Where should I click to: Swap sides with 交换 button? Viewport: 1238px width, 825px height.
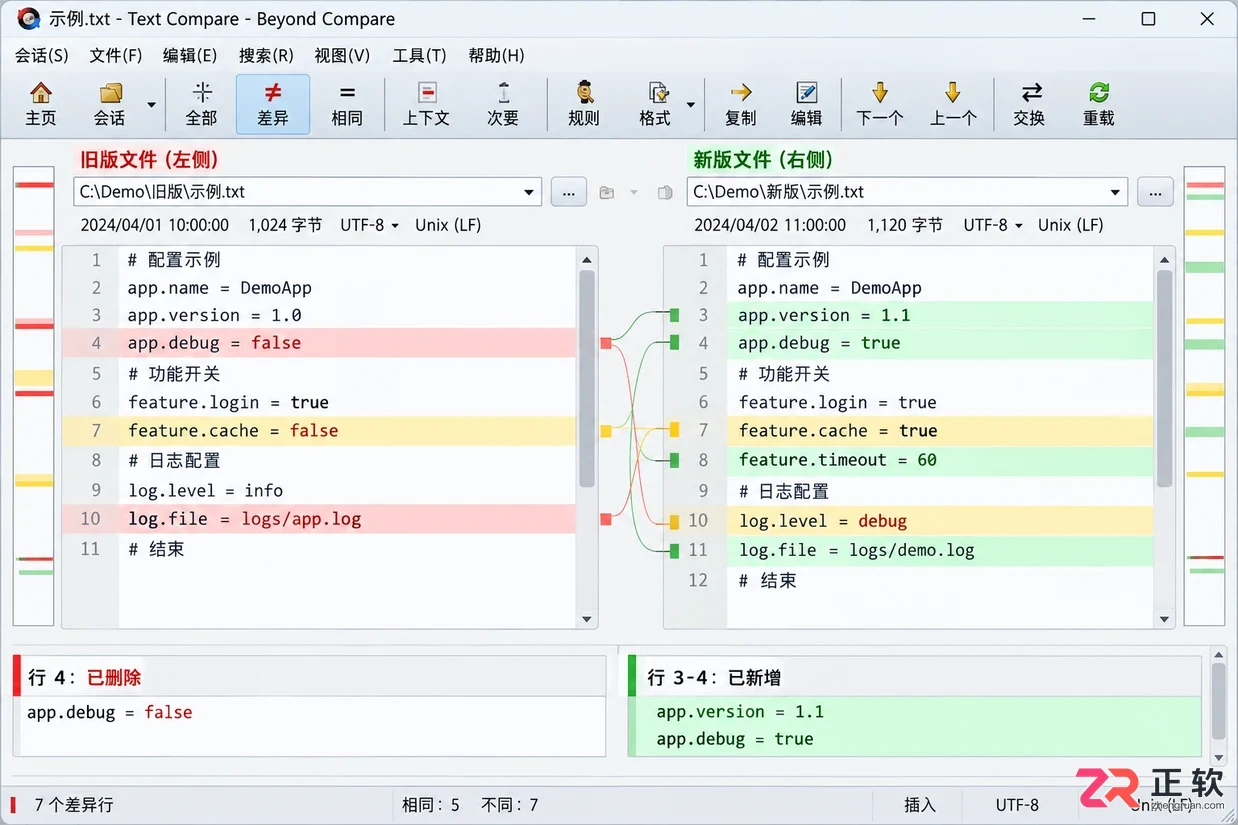(1029, 104)
